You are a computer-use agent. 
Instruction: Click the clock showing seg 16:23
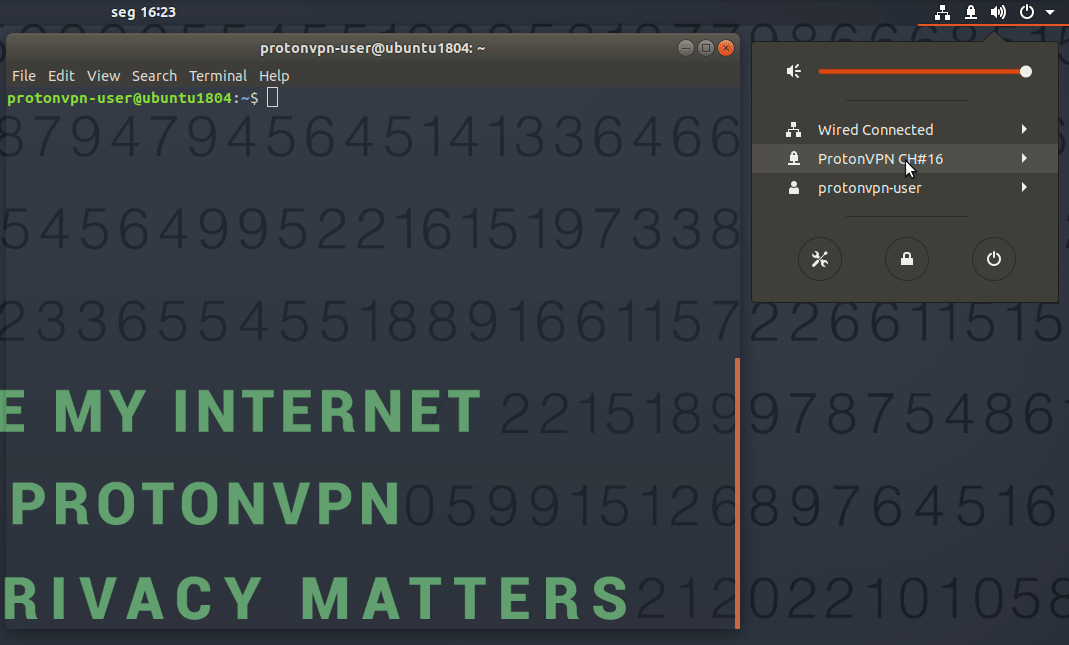click(x=143, y=12)
